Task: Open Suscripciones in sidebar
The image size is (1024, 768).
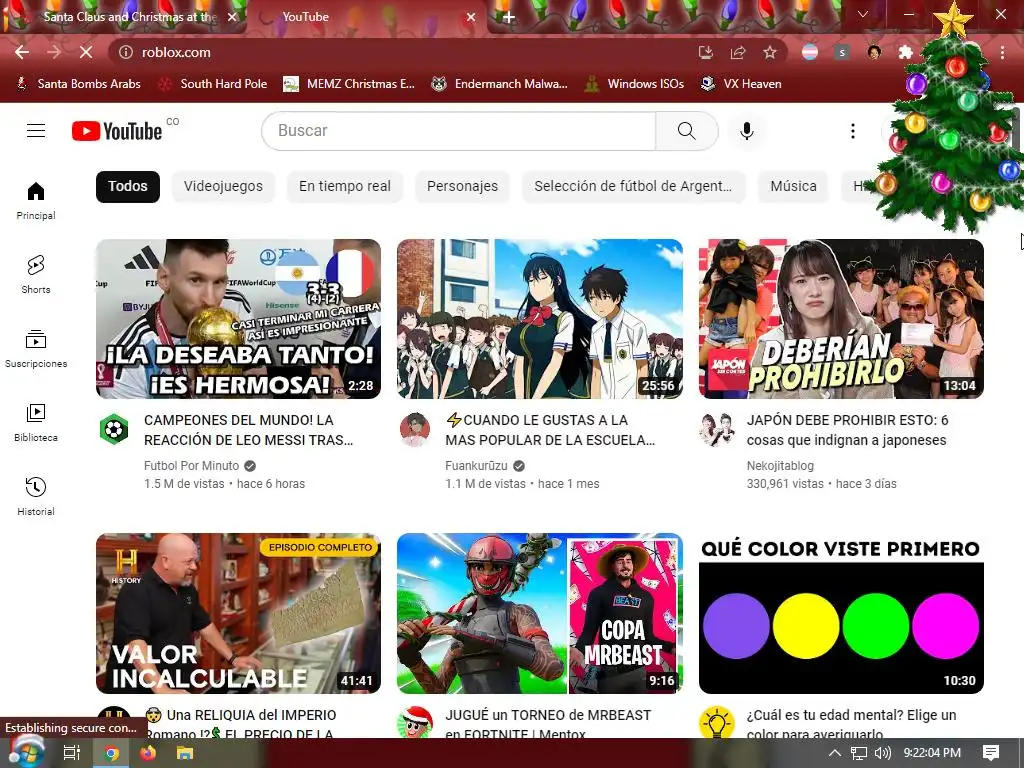Action: [x=36, y=349]
